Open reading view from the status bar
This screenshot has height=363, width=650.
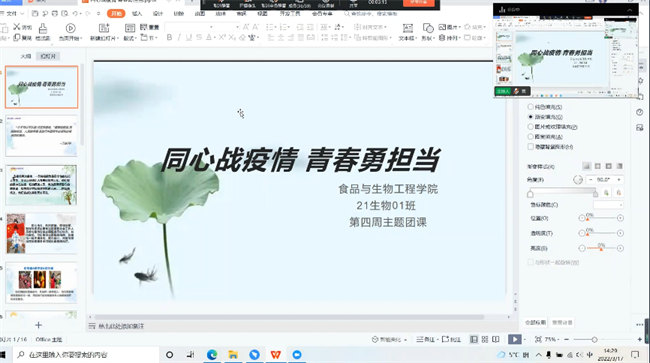pos(496,339)
